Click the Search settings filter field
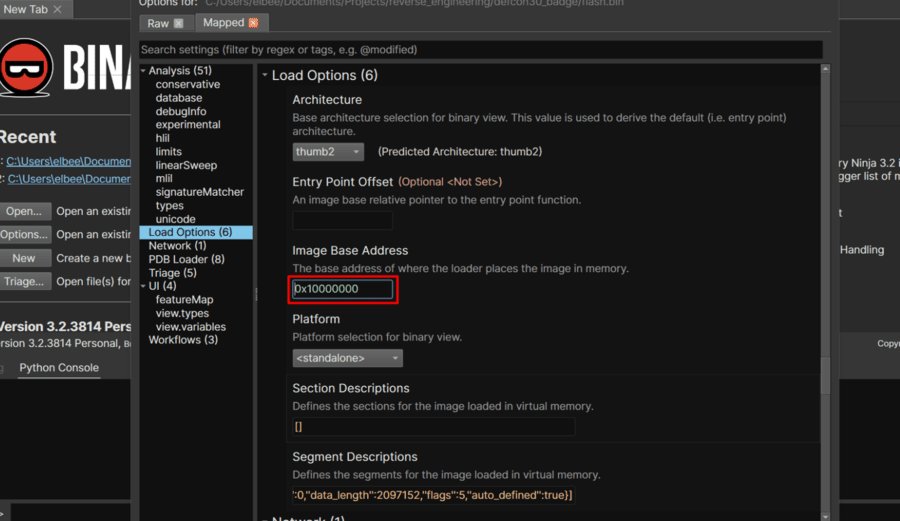Screen dimensions: 900x521 click(x=480, y=49)
